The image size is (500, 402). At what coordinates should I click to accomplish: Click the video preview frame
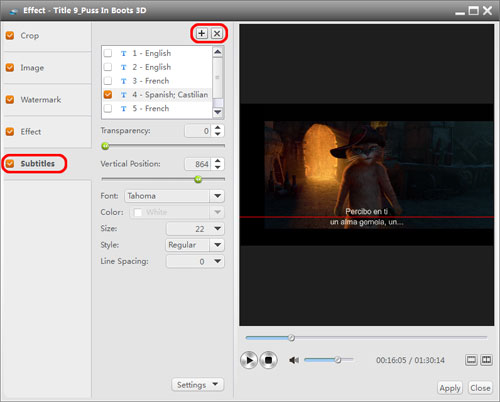pos(367,175)
